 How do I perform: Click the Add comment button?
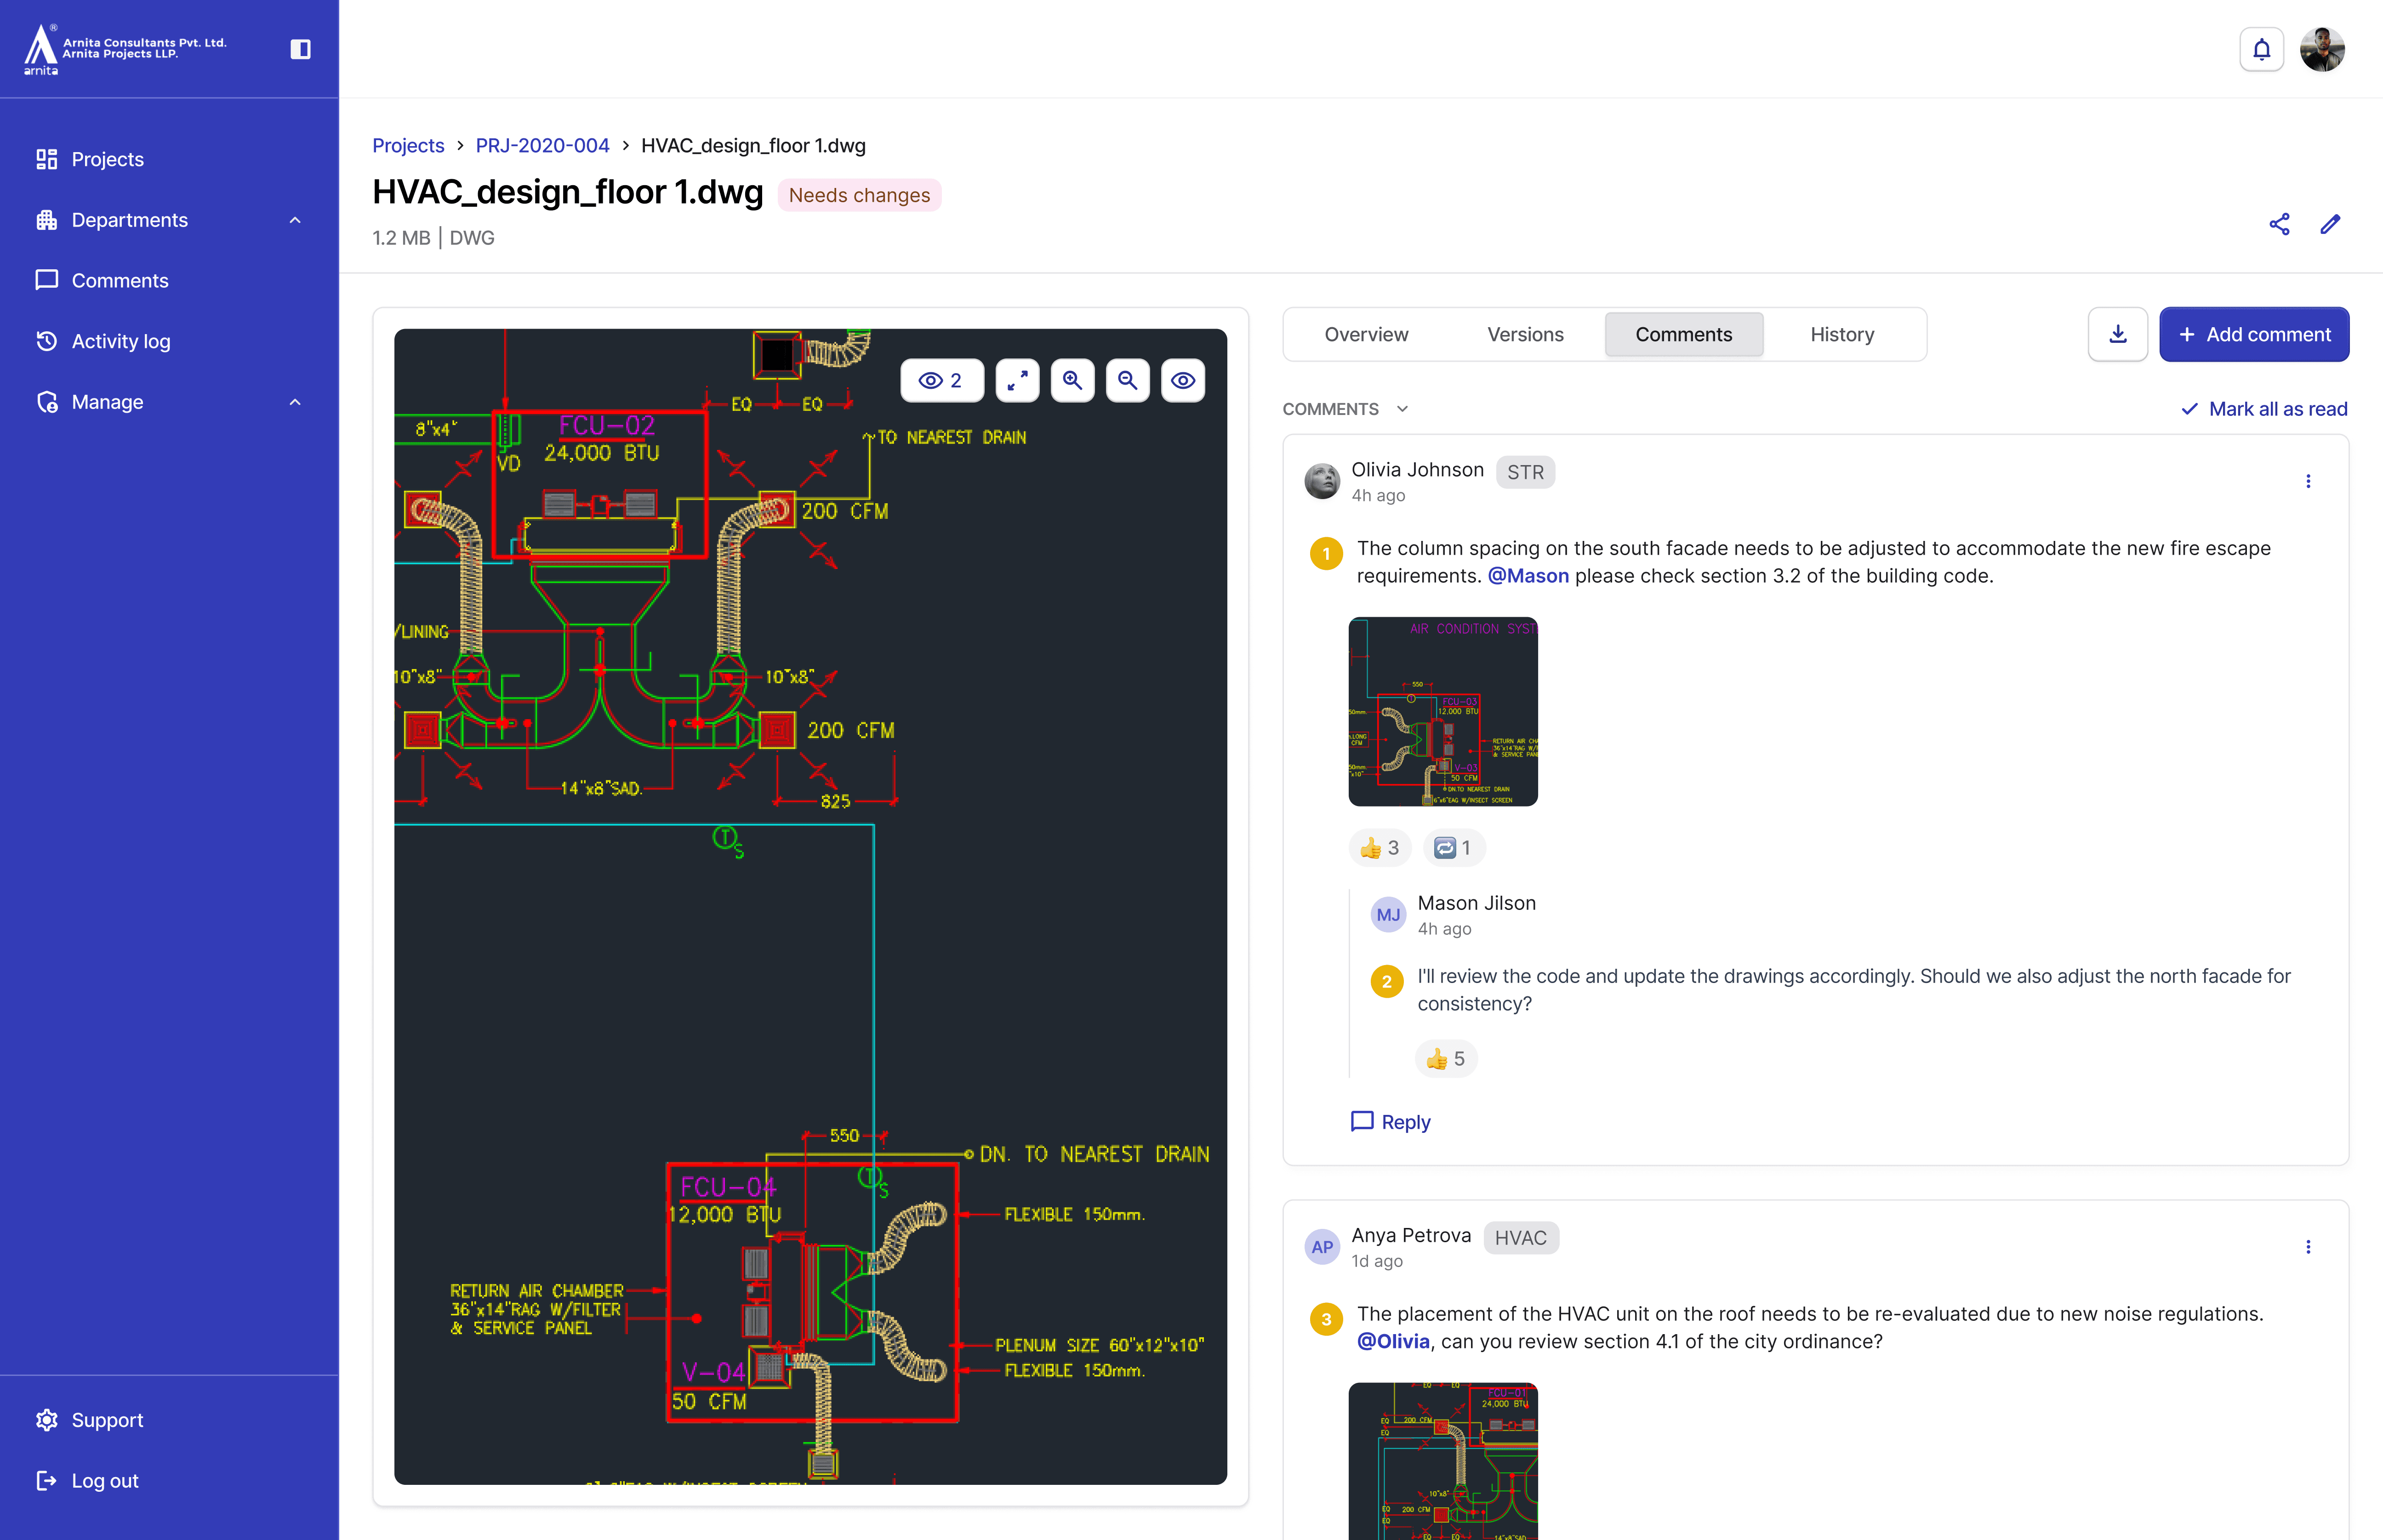[2253, 334]
